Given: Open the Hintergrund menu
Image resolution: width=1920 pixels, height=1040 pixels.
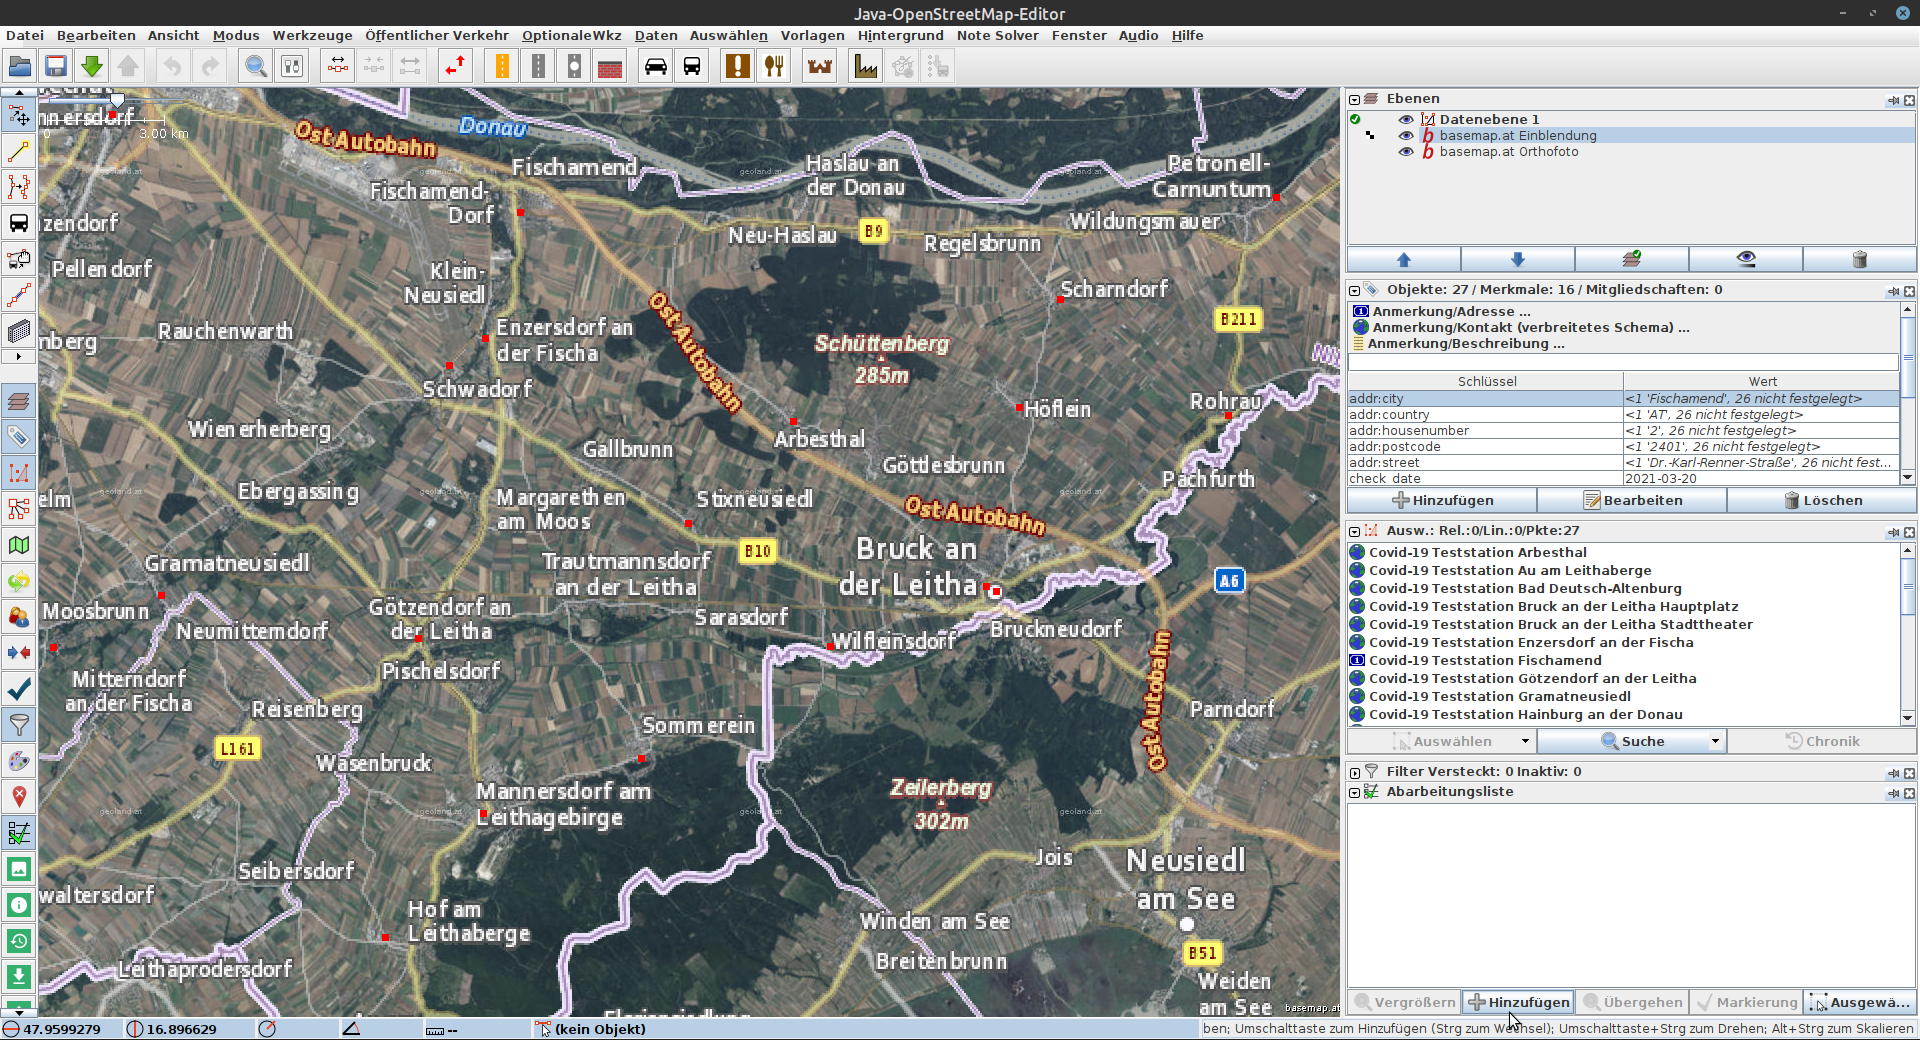Looking at the screenshot, I should (x=900, y=35).
